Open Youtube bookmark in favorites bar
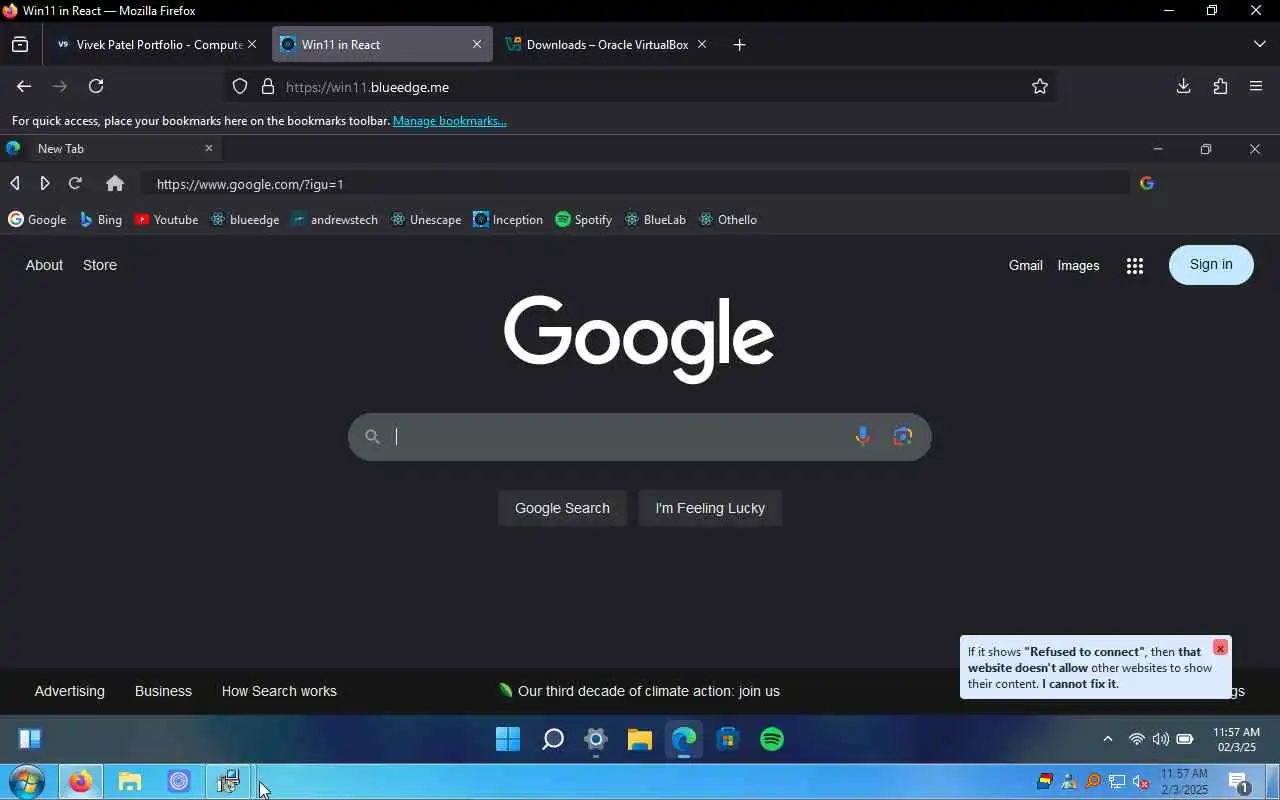The width and height of the screenshot is (1280, 800). (166, 219)
